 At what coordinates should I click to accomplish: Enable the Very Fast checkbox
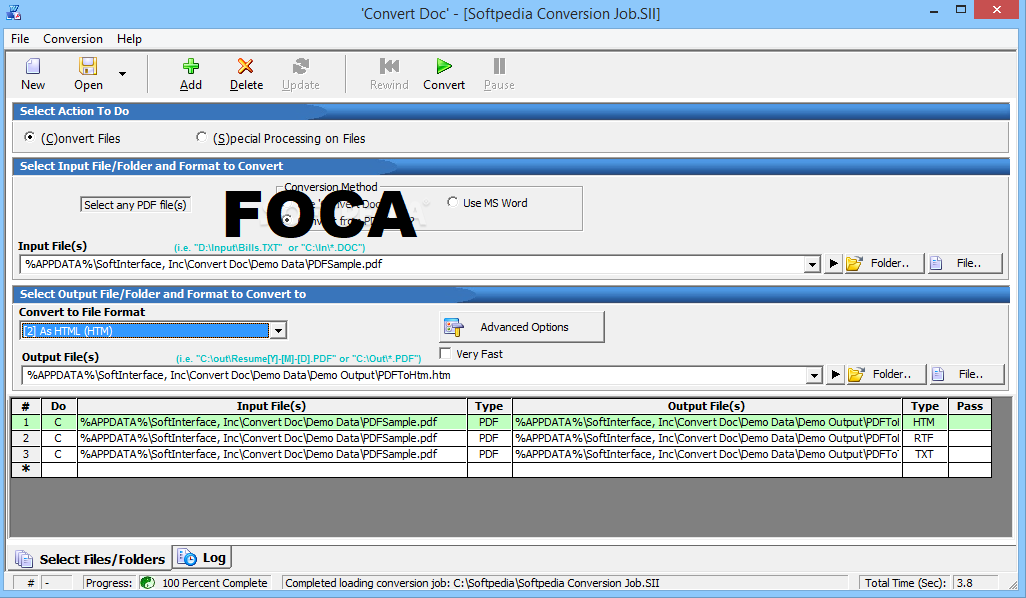coord(446,353)
